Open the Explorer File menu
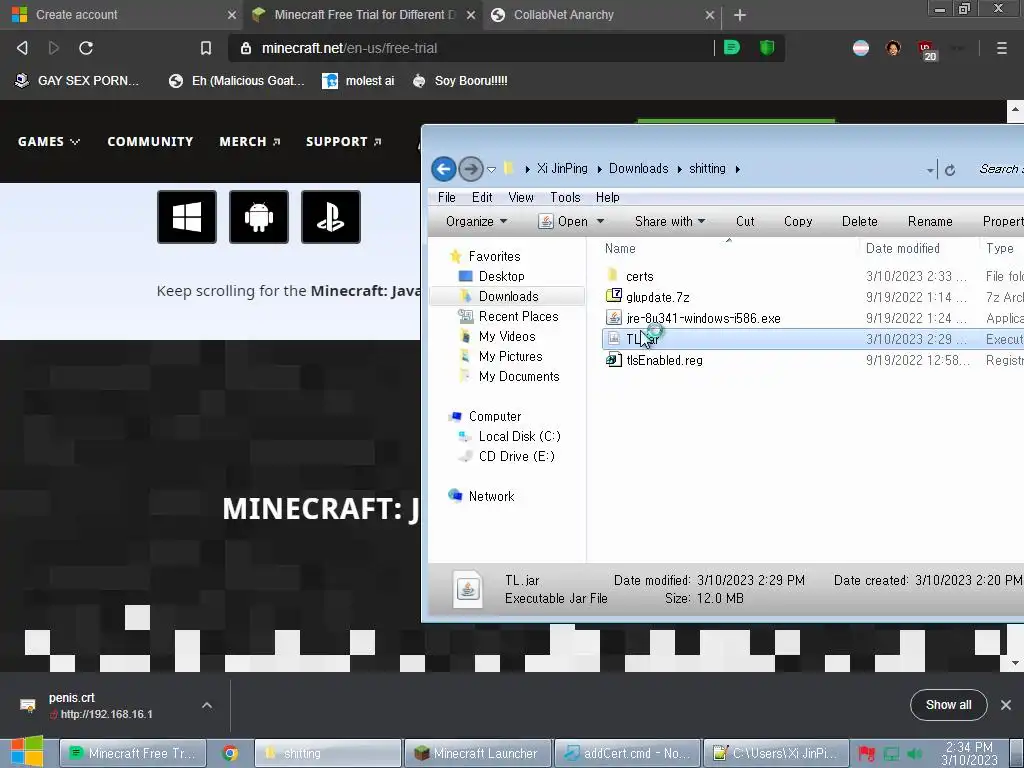This screenshot has height=768, width=1024. click(447, 197)
